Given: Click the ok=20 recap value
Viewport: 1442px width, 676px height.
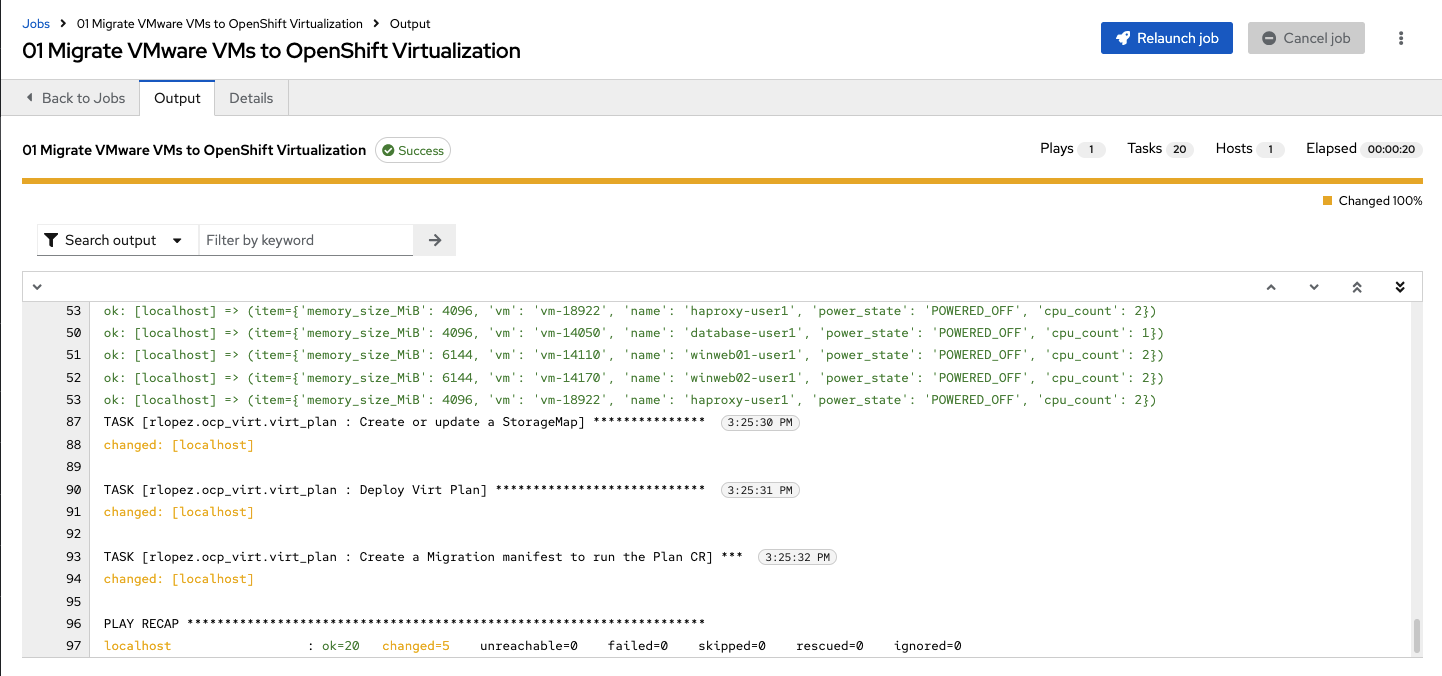Looking at the screenshot, I should click(341, 646).
